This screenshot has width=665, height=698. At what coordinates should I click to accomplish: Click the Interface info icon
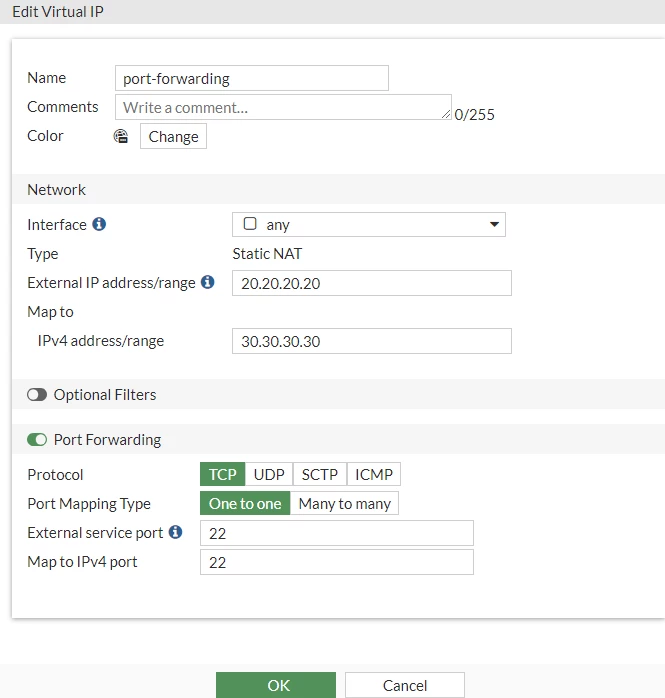99,224
